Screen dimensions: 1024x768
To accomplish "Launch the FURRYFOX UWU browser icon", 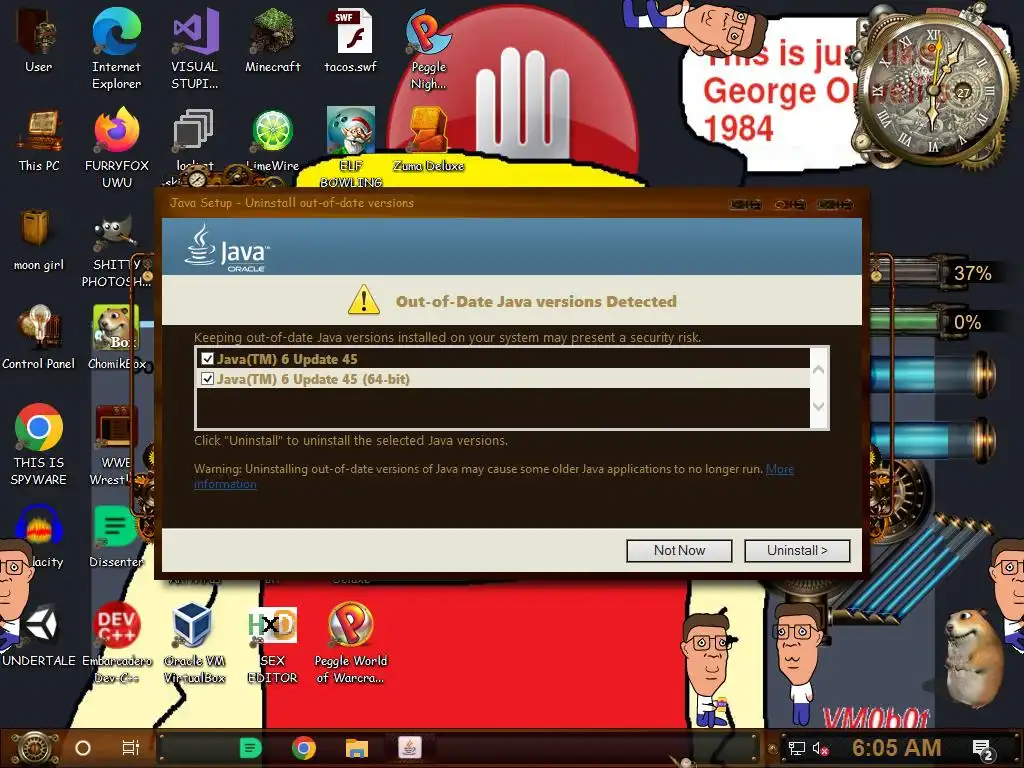I will [x=116, y=148].
